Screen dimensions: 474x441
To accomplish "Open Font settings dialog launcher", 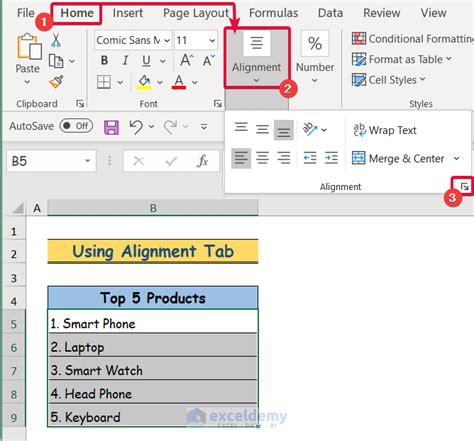I will click(x=218, y=104).
